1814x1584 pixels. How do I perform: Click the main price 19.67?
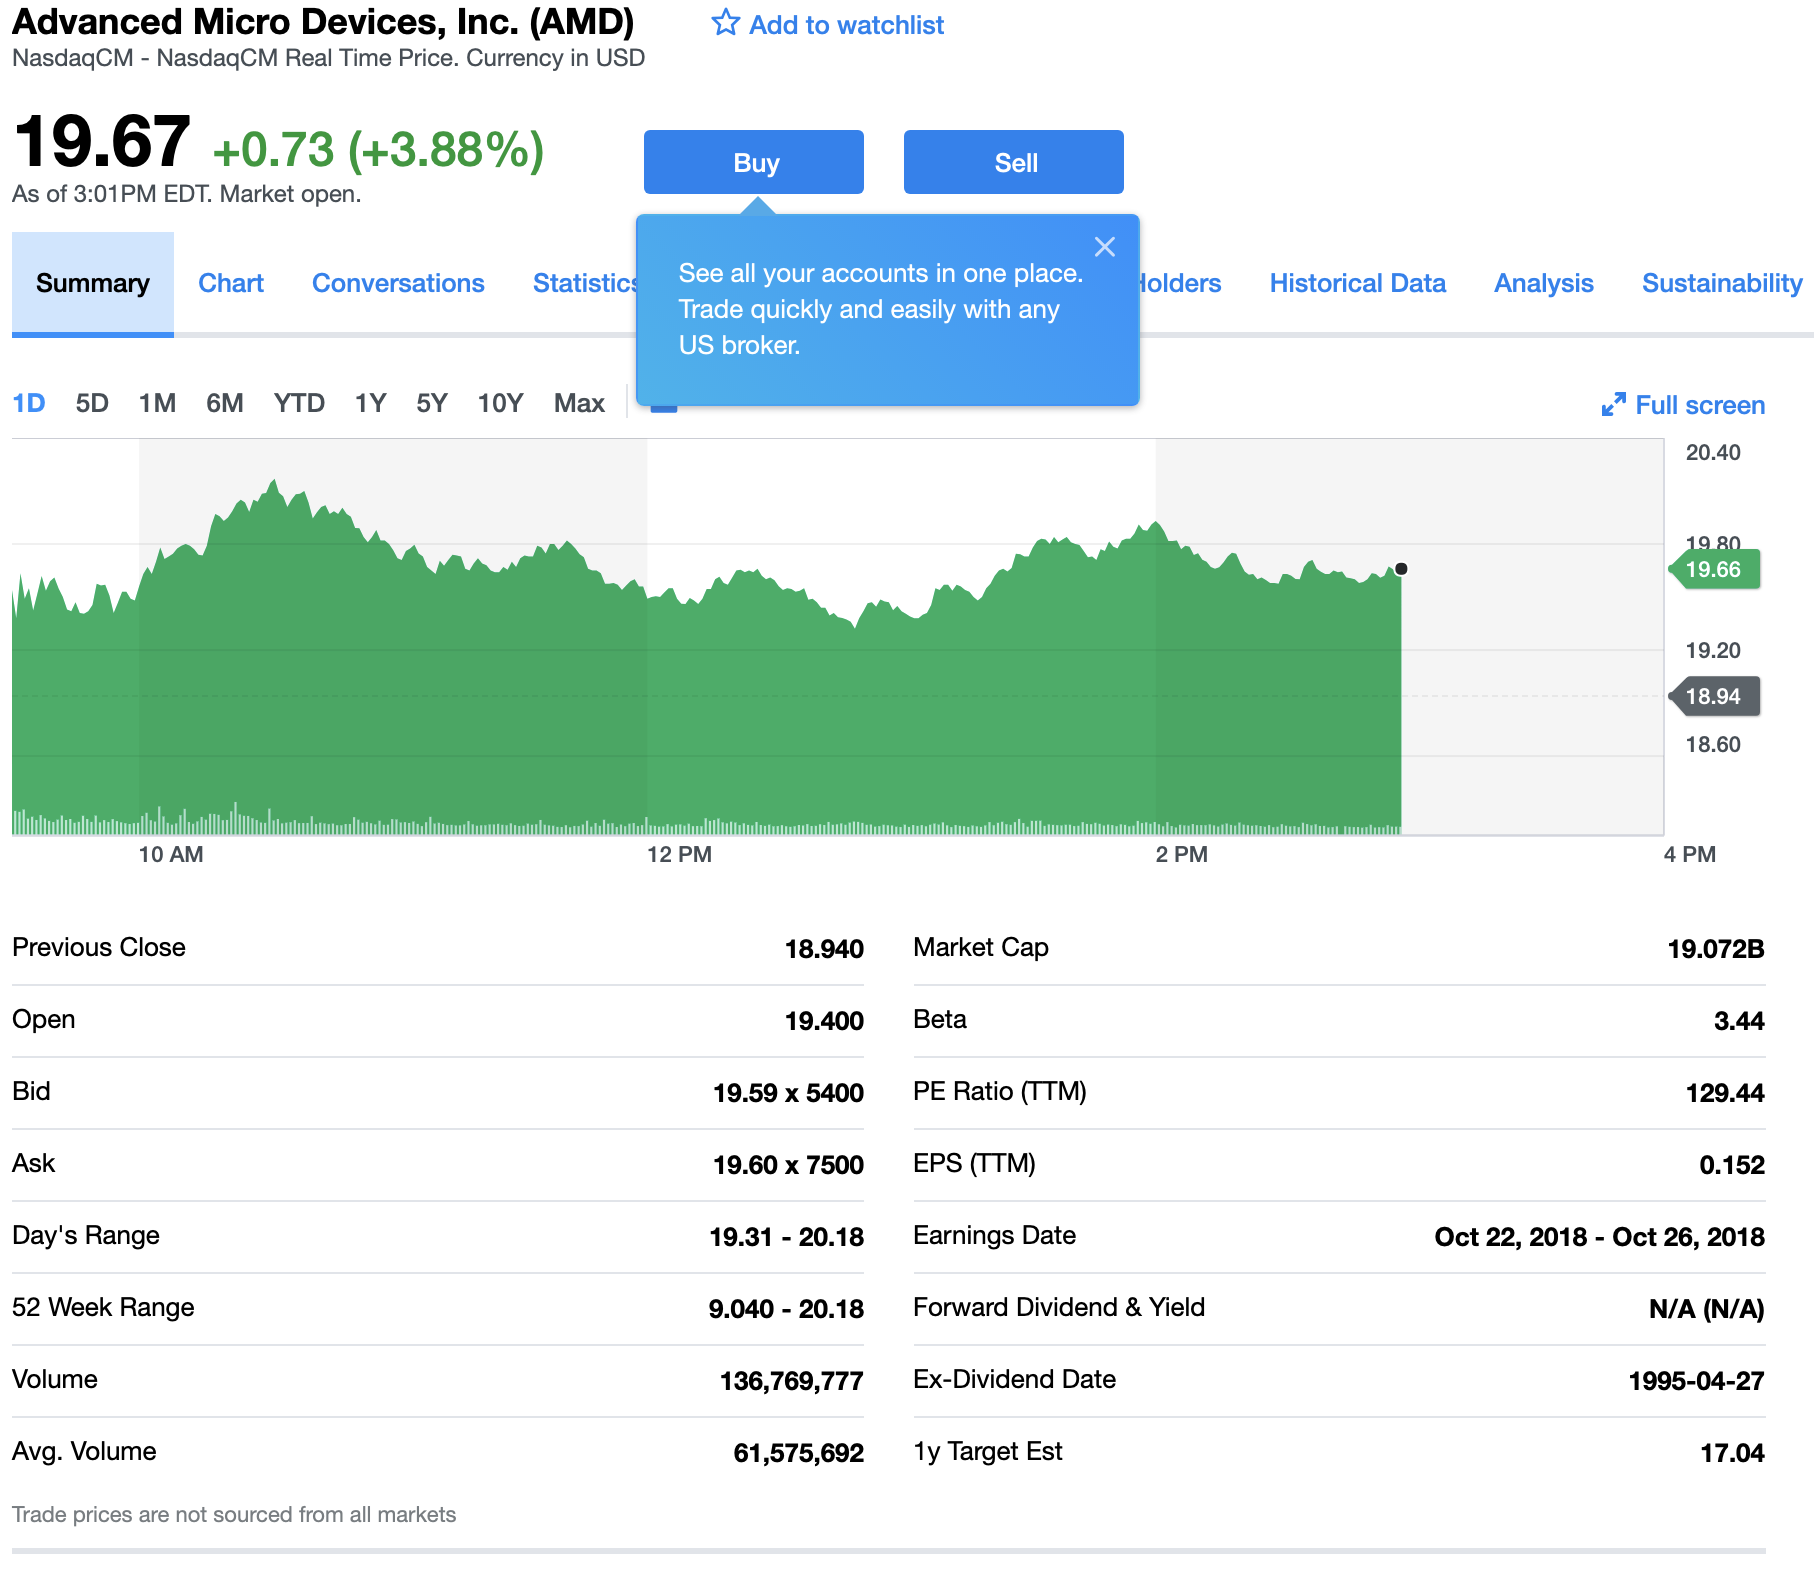click(102, 141)
